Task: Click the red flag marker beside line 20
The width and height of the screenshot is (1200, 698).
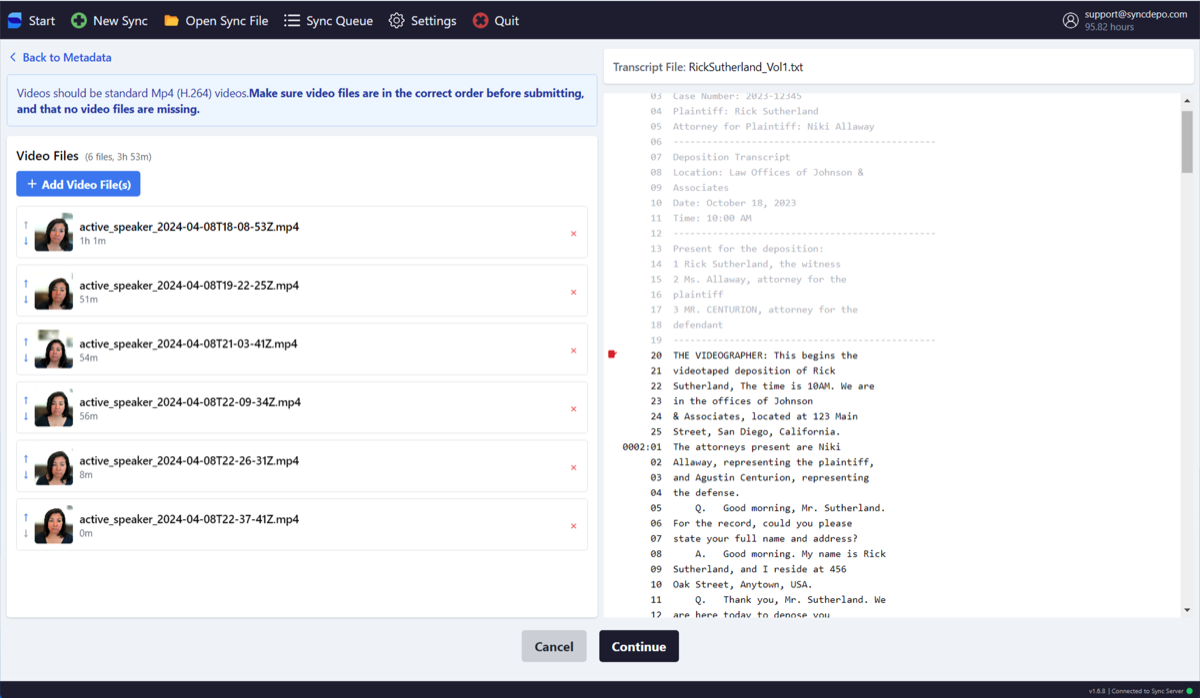Action: (613, 354)
